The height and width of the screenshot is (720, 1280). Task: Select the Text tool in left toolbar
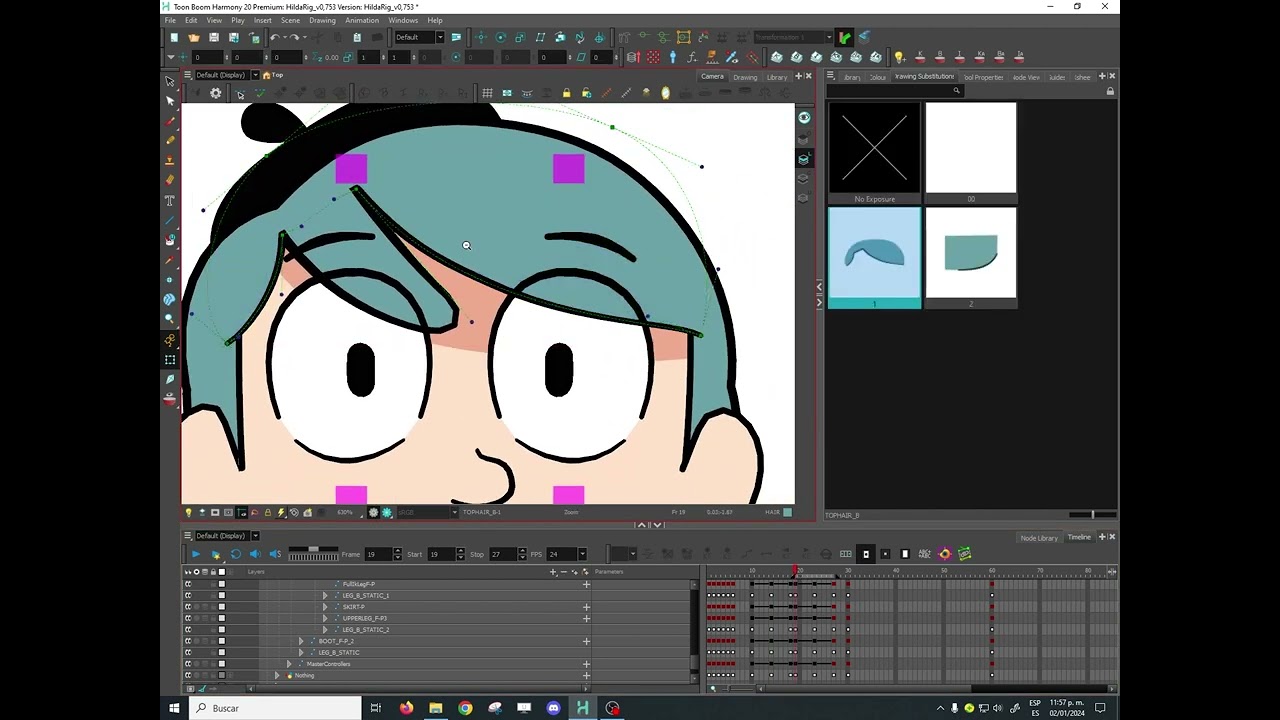(170, 200)
